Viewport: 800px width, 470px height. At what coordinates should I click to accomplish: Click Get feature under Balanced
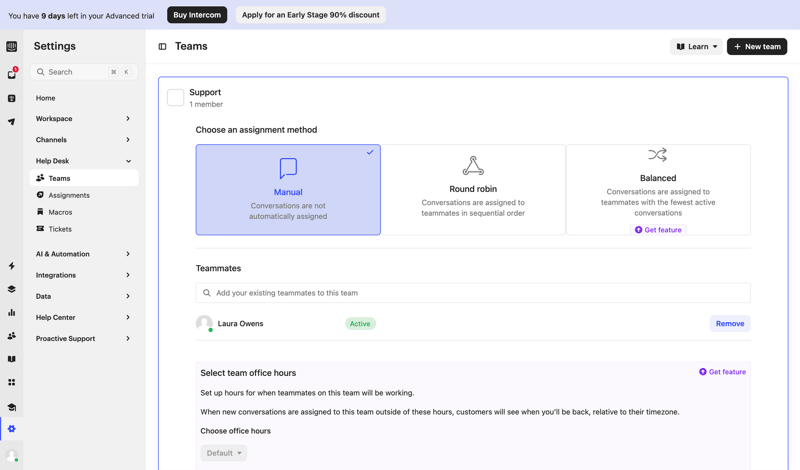[658, 230]
